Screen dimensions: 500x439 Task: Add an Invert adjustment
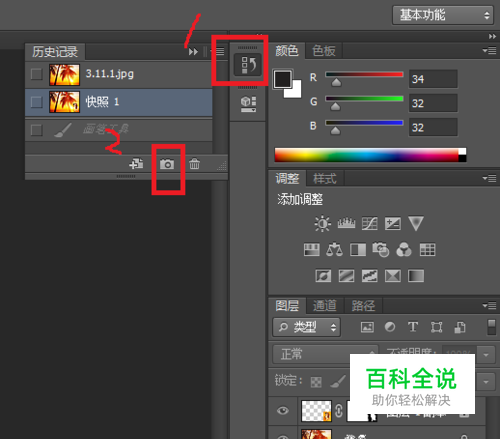coord(323,276)
